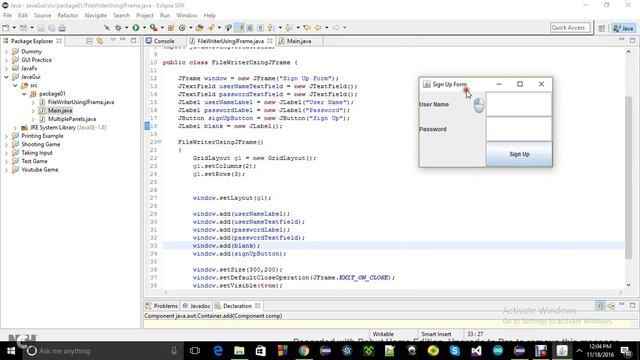Open File Explorer from the taskbar

coord(239,351)
